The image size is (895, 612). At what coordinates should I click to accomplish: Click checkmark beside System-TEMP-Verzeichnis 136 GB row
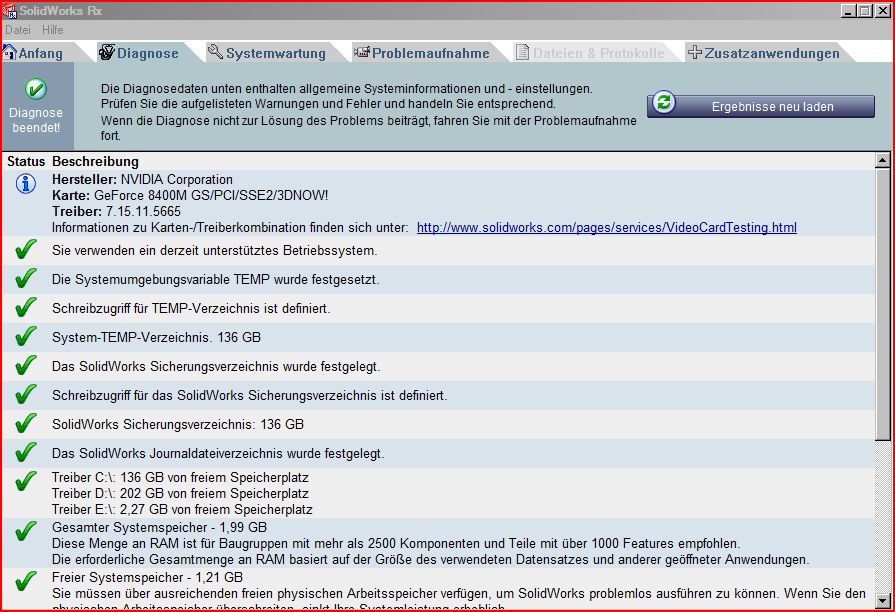(26, 337)
